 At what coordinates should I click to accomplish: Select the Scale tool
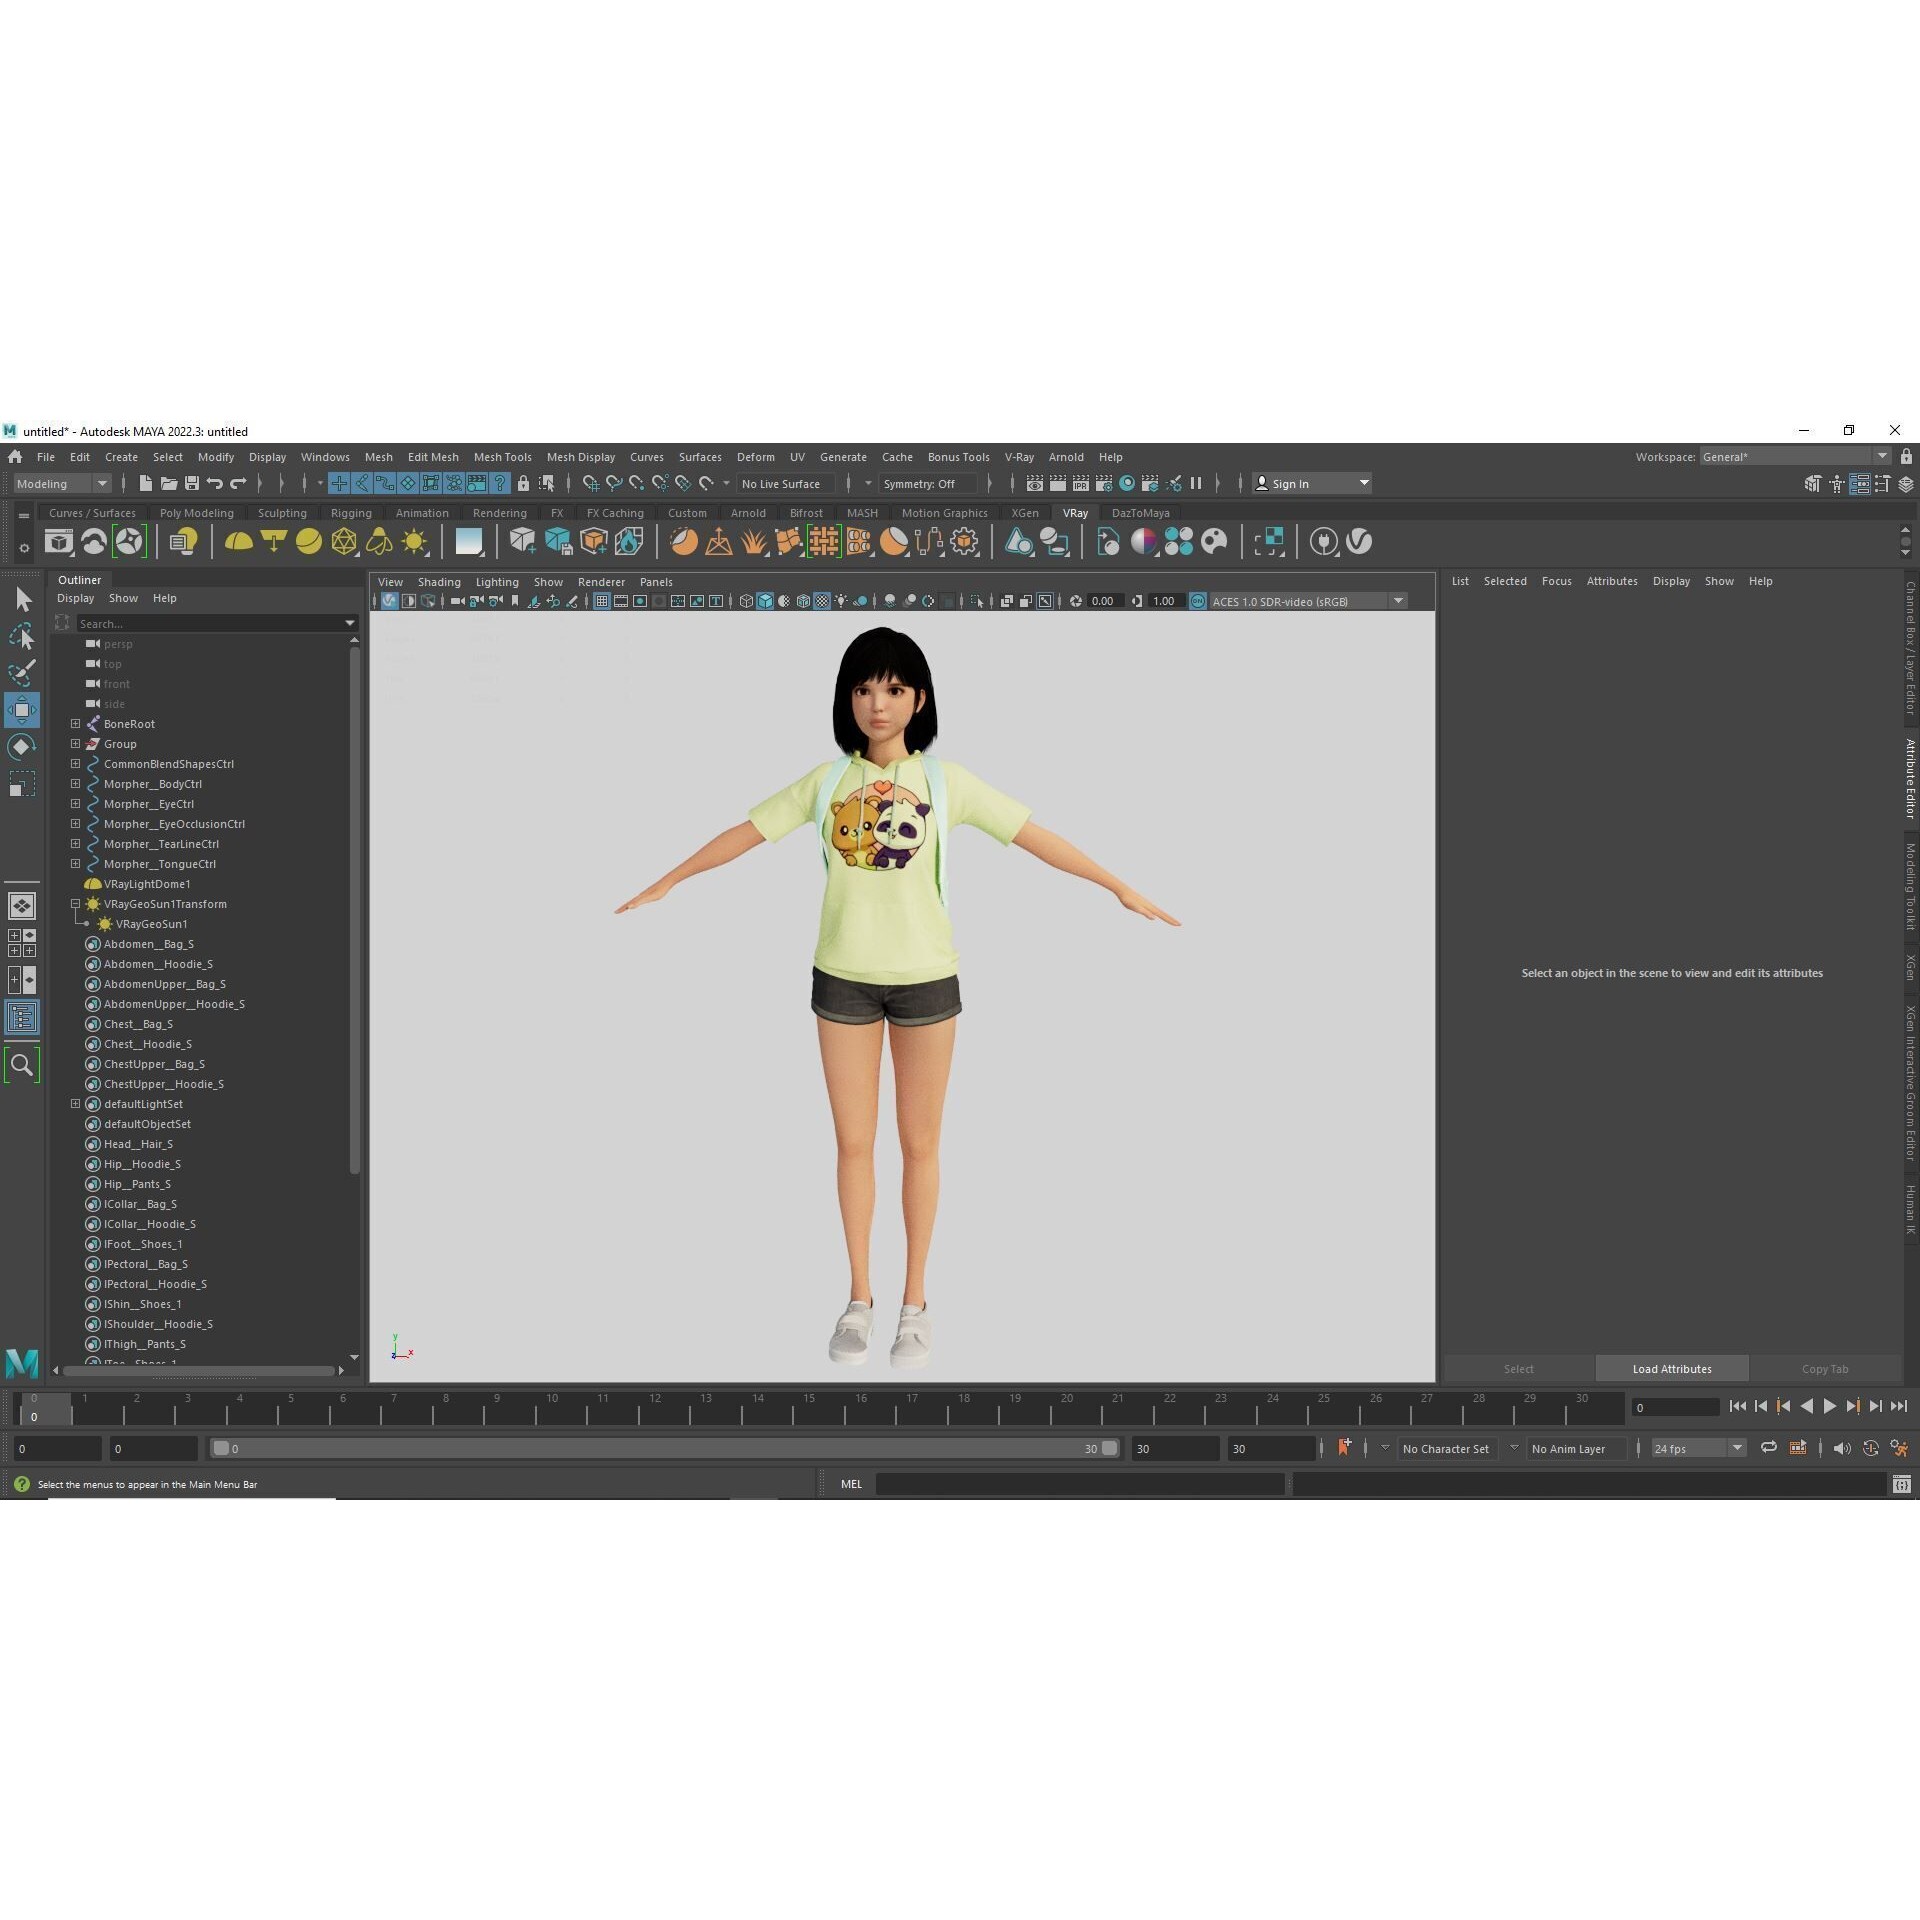[22, 784]
